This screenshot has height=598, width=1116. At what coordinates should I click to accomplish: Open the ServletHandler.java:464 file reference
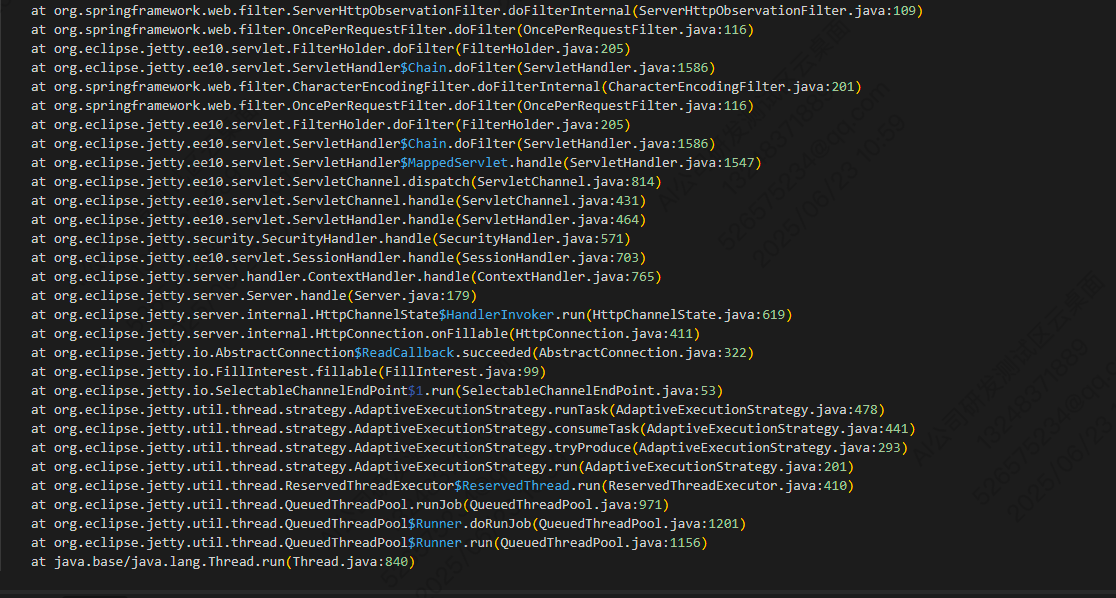coord(550,220)
